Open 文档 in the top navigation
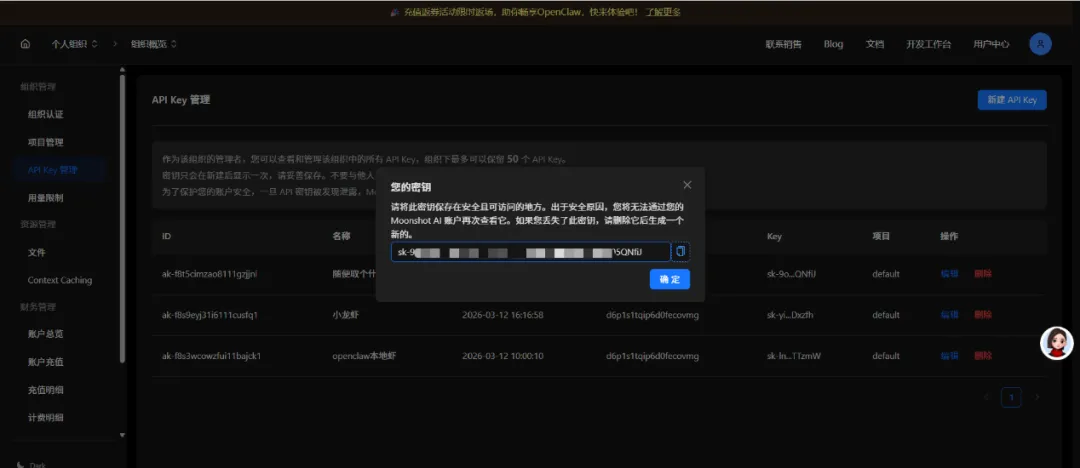The image size is (1080, 468). point(875,44)
